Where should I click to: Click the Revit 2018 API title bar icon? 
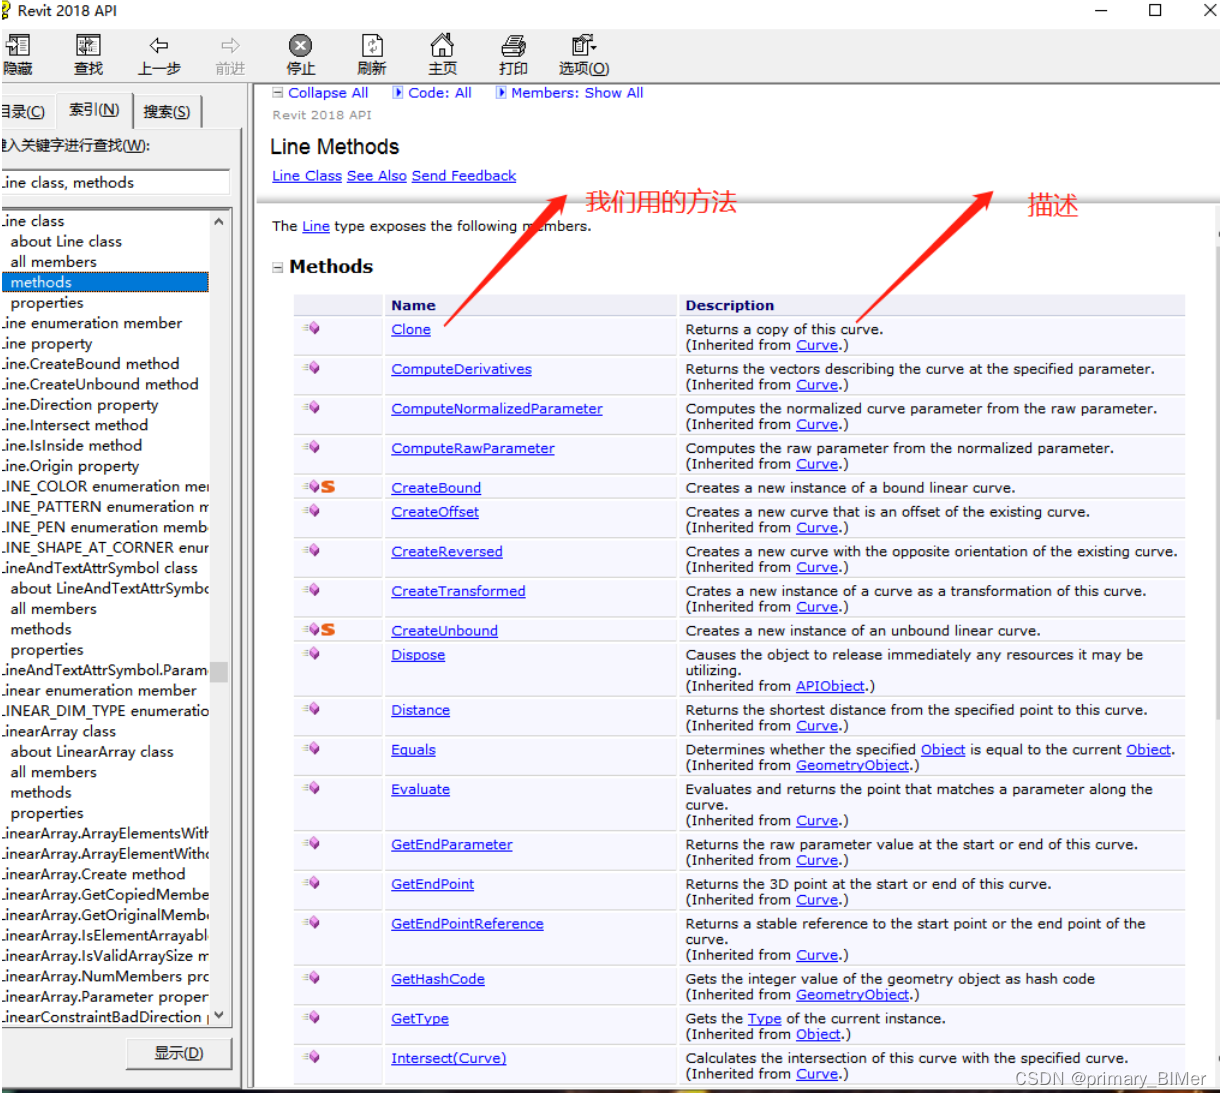point(5,11)
